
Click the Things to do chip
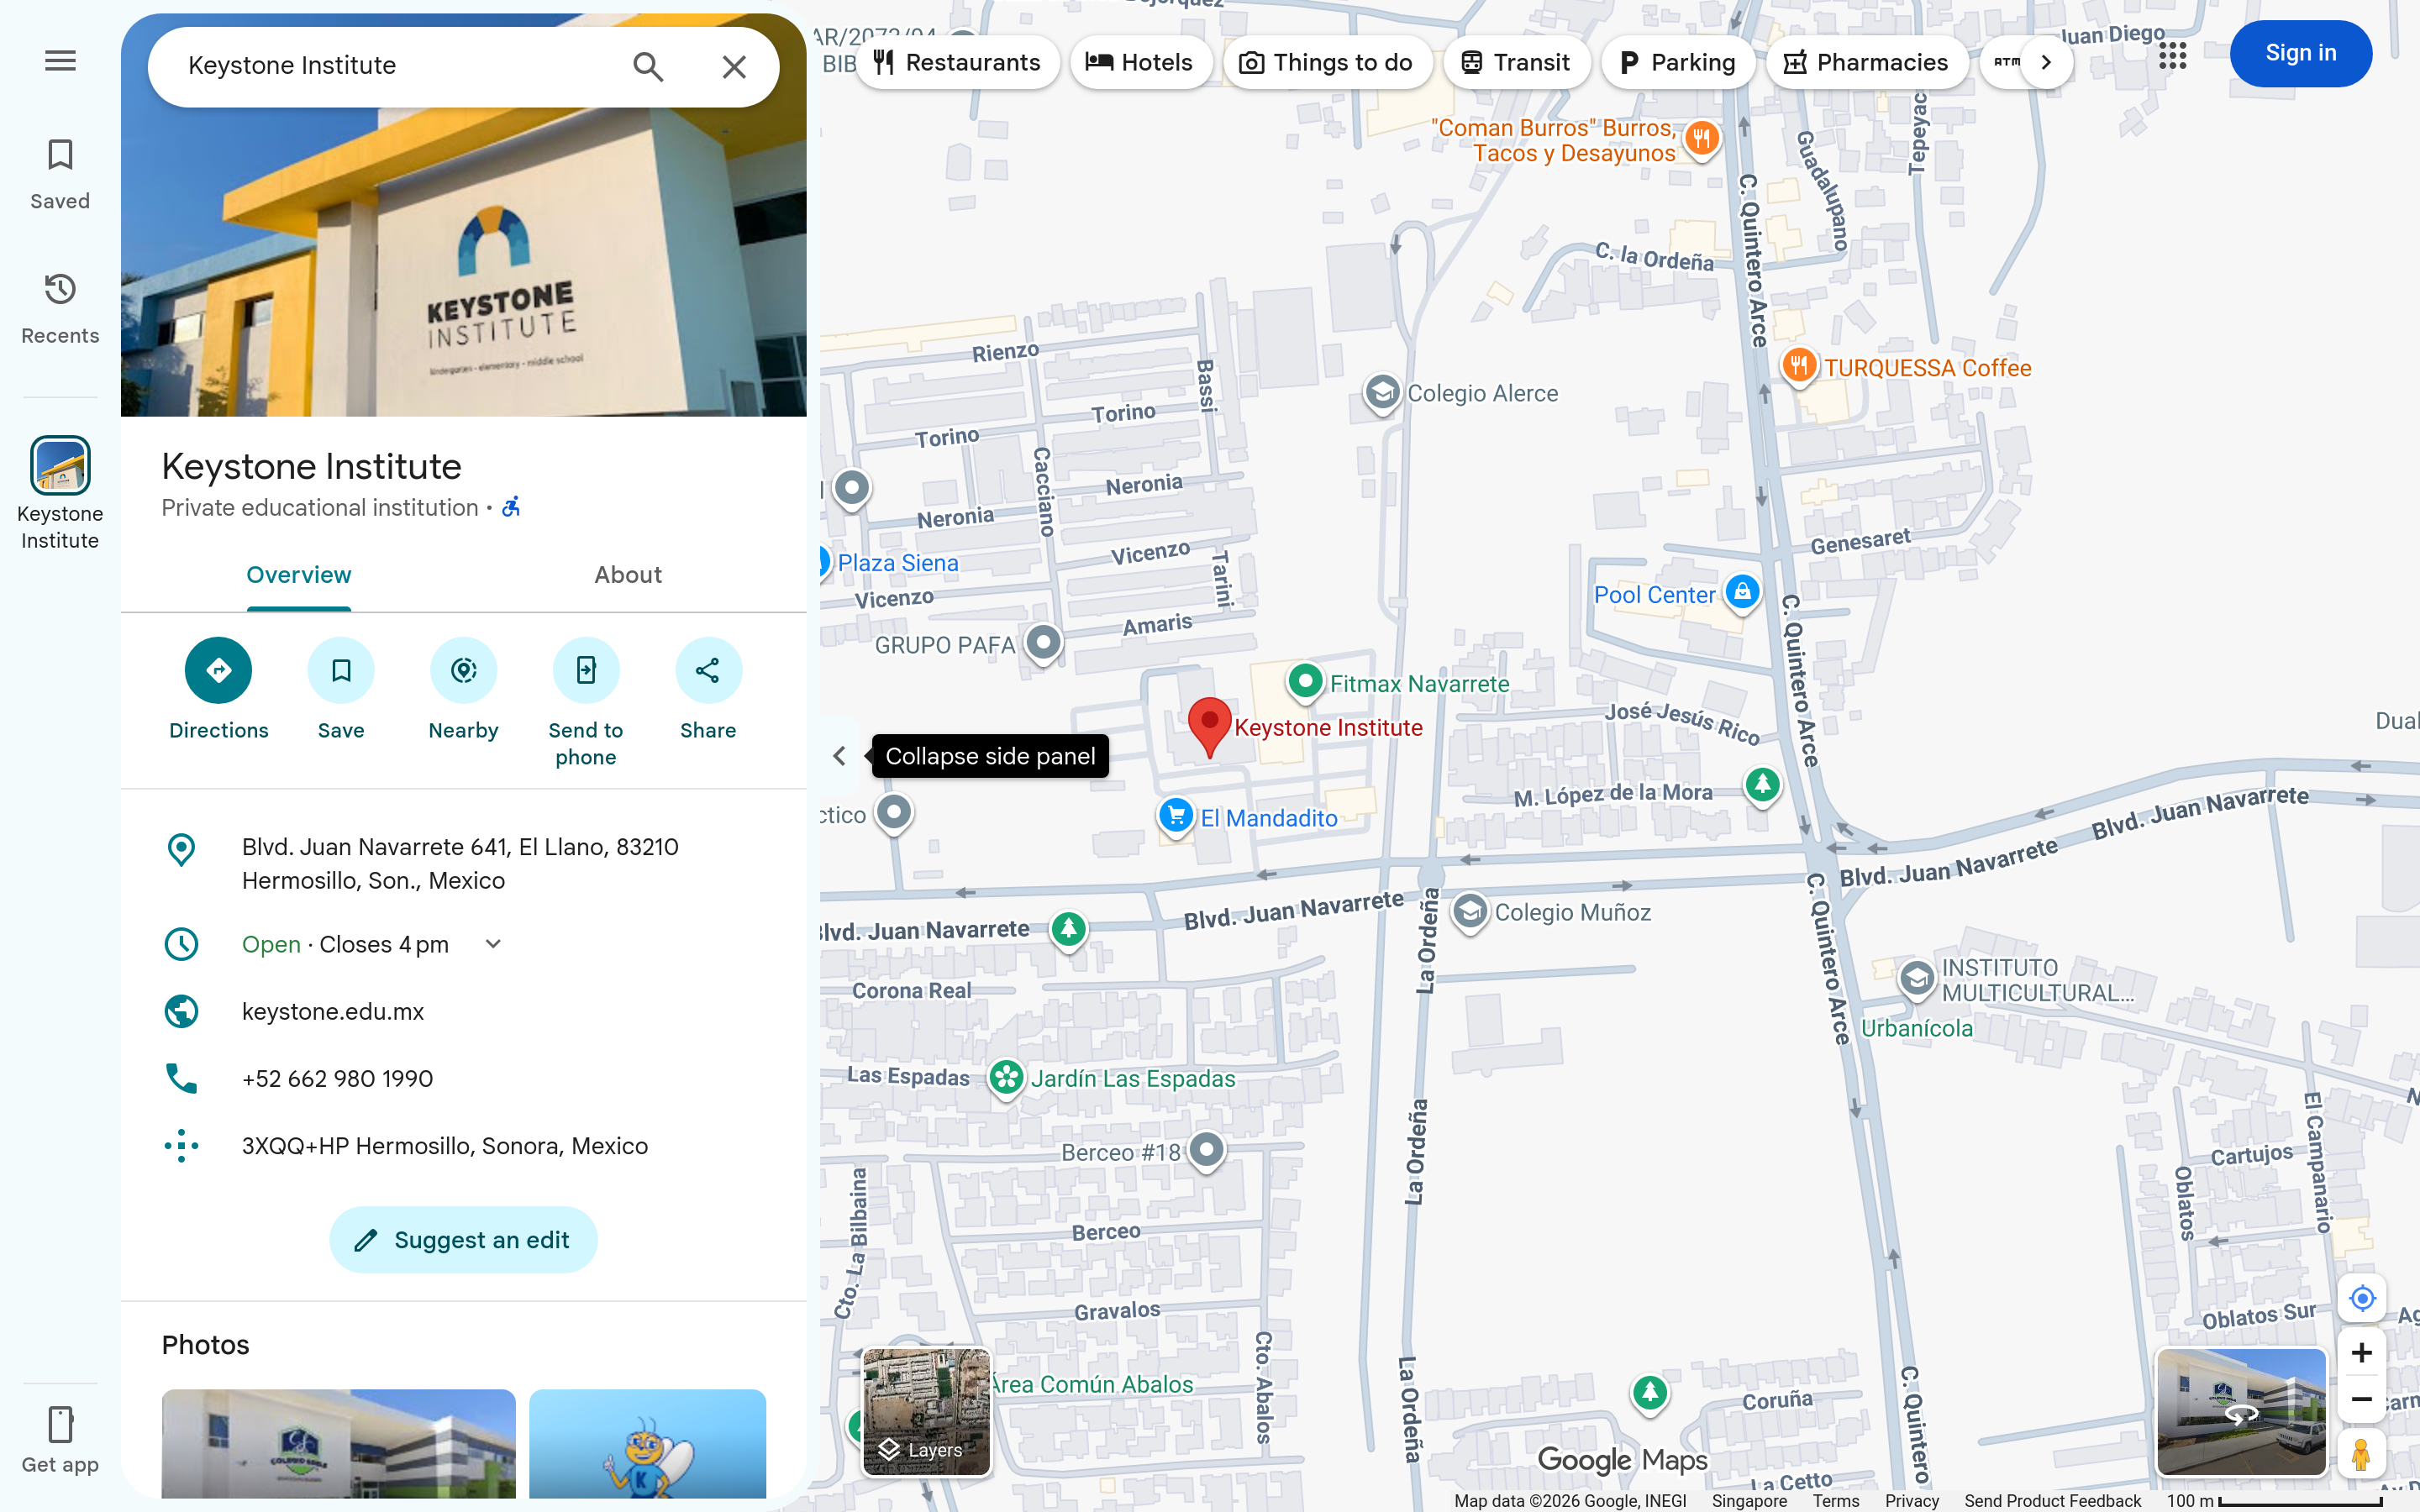click(x=1327, y=62)
